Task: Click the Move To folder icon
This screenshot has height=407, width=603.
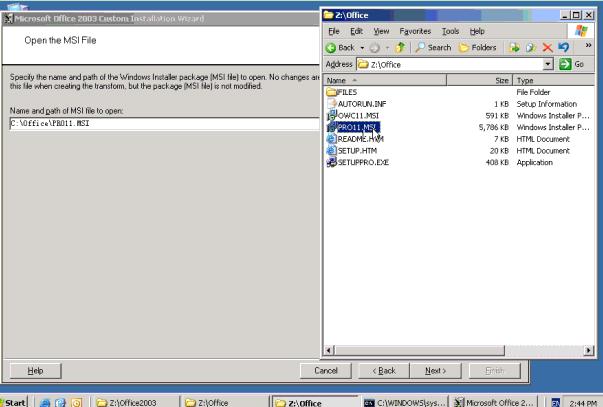Action: click(x=514, y=48)
